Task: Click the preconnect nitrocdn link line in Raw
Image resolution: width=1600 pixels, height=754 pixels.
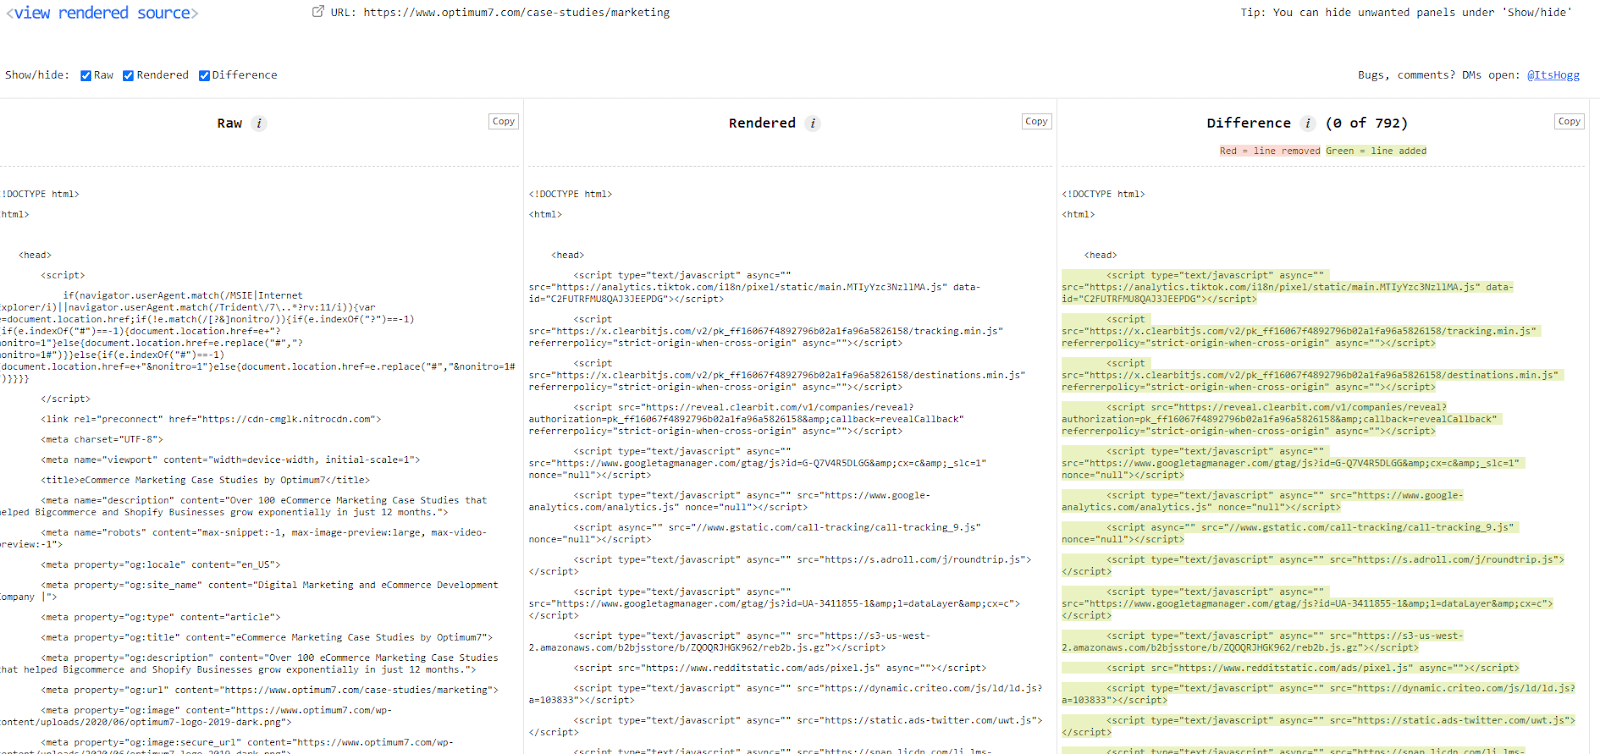Action: pyautogui.click(x=210, y=419)
